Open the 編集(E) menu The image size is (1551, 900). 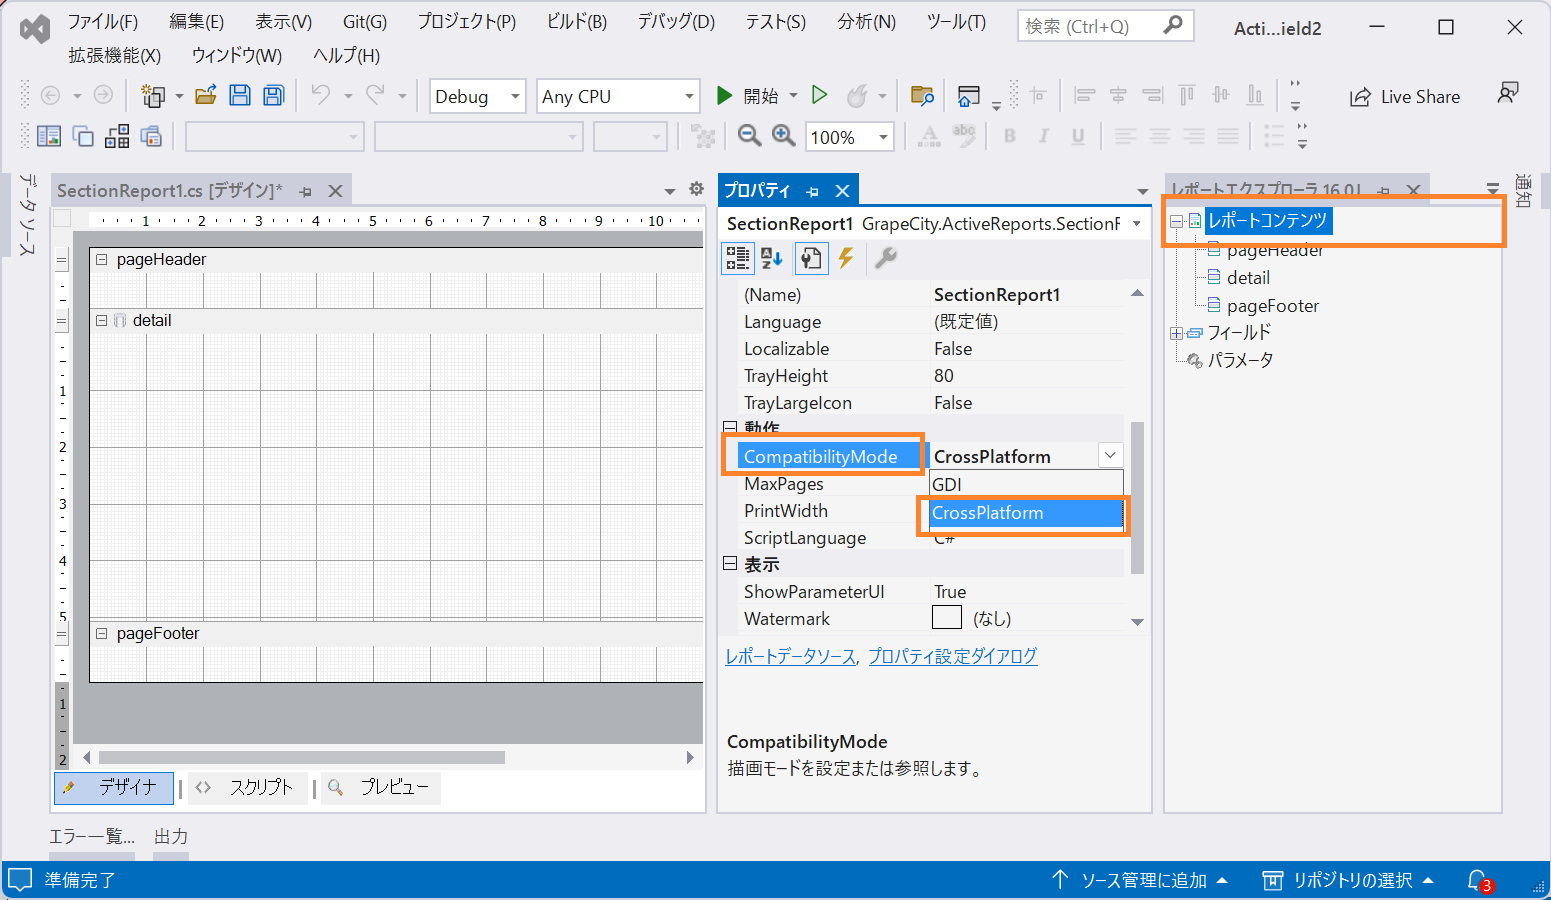click(x=197, y=21)
